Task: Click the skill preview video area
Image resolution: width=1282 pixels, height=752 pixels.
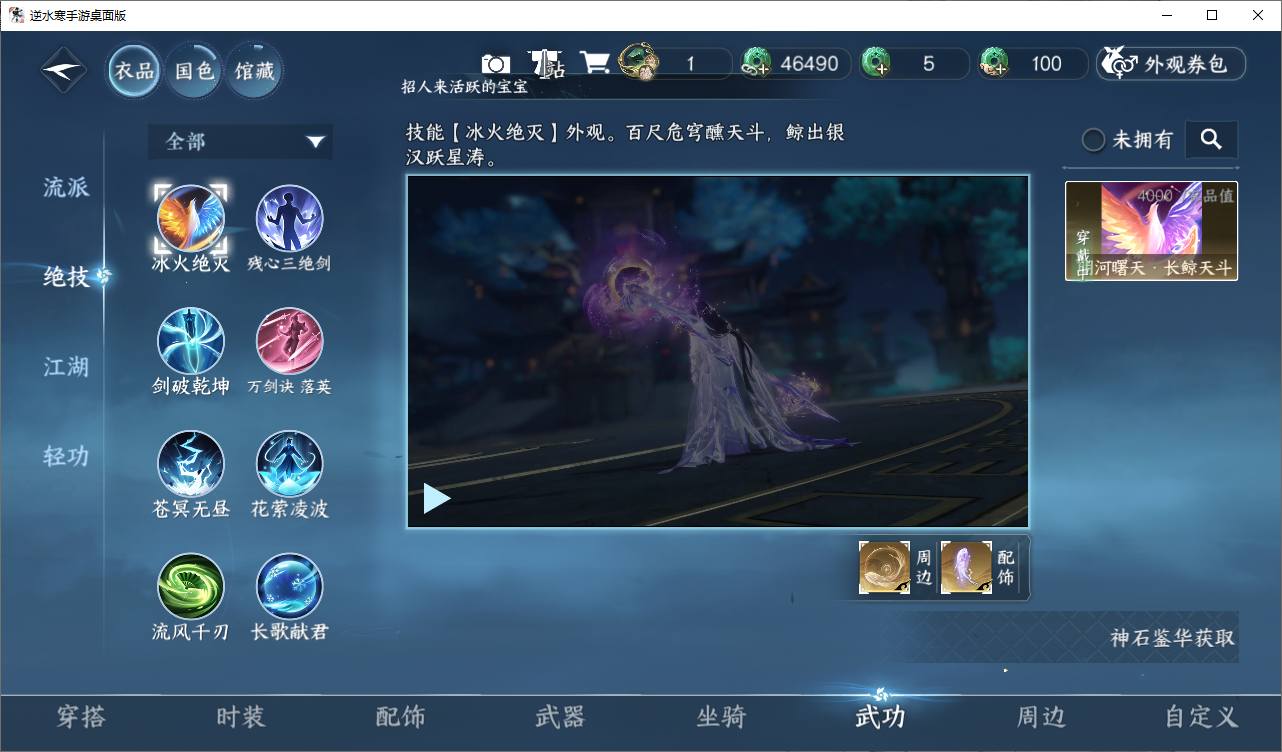Action: pyautogui.click(x=718, y=351)
